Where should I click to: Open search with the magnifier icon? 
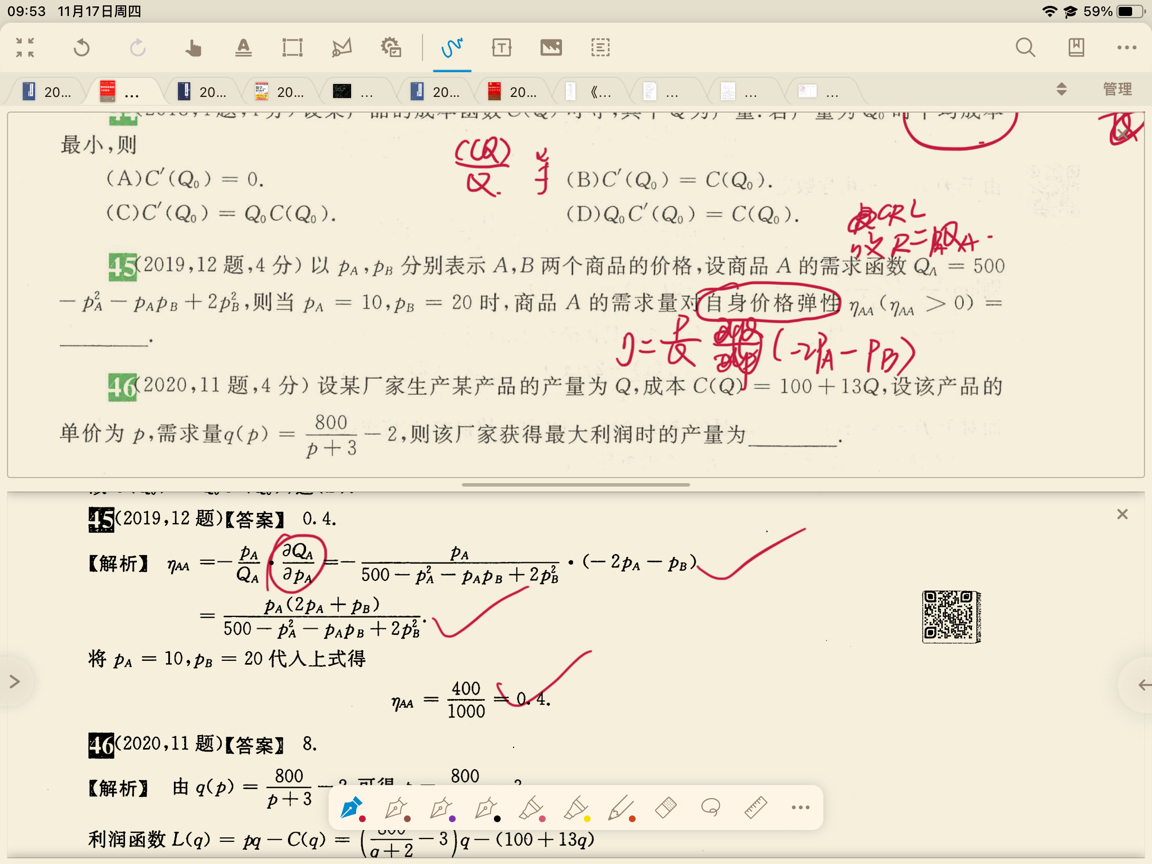point(1025,47)
